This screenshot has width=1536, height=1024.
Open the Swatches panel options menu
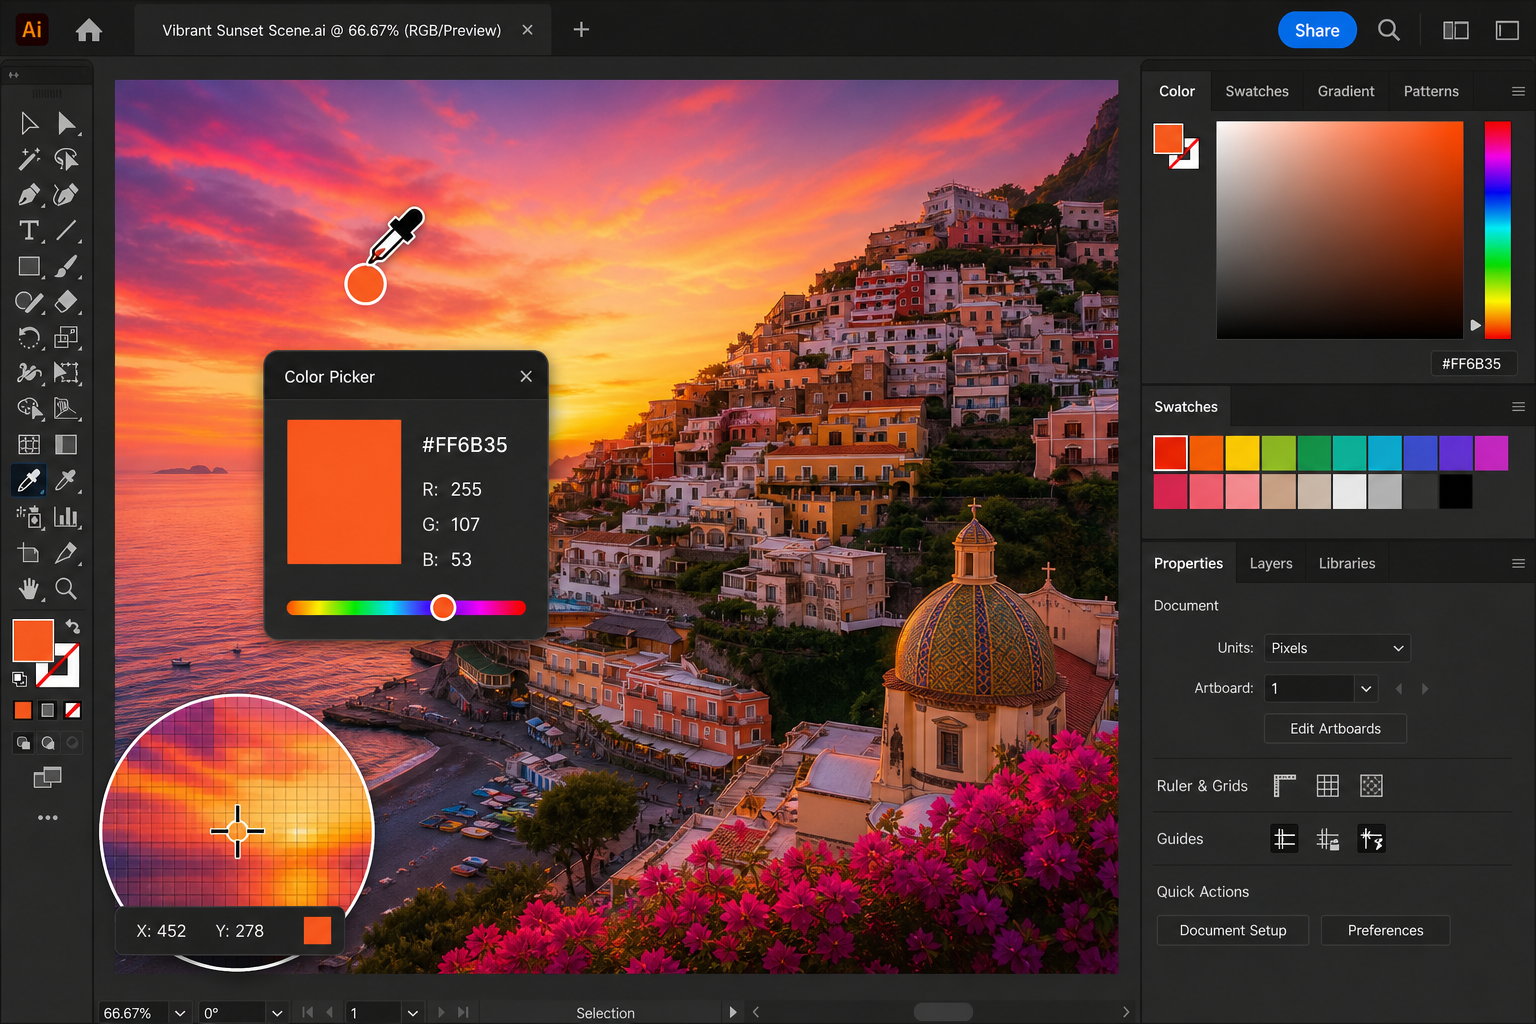coord(1518,407)
